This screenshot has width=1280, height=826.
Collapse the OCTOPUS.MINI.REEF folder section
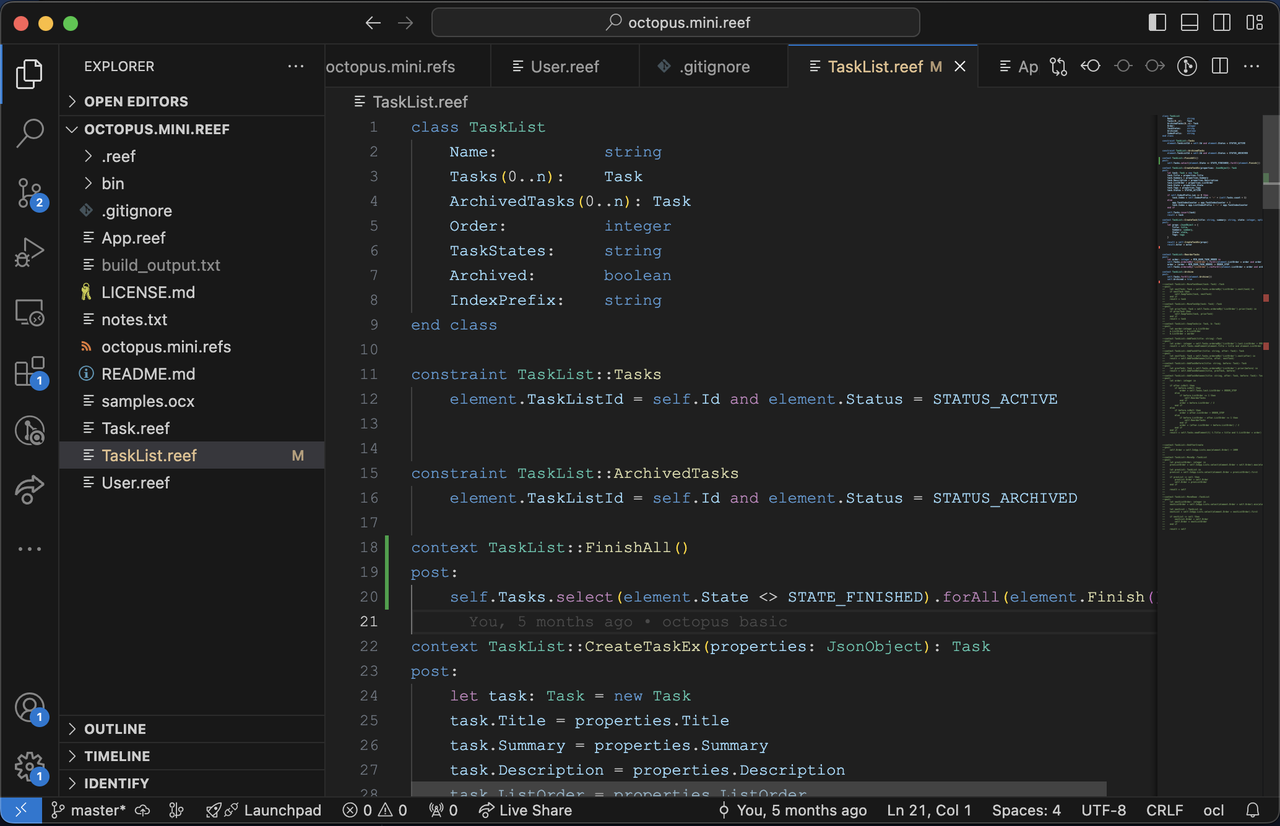(x=192, y=129)
